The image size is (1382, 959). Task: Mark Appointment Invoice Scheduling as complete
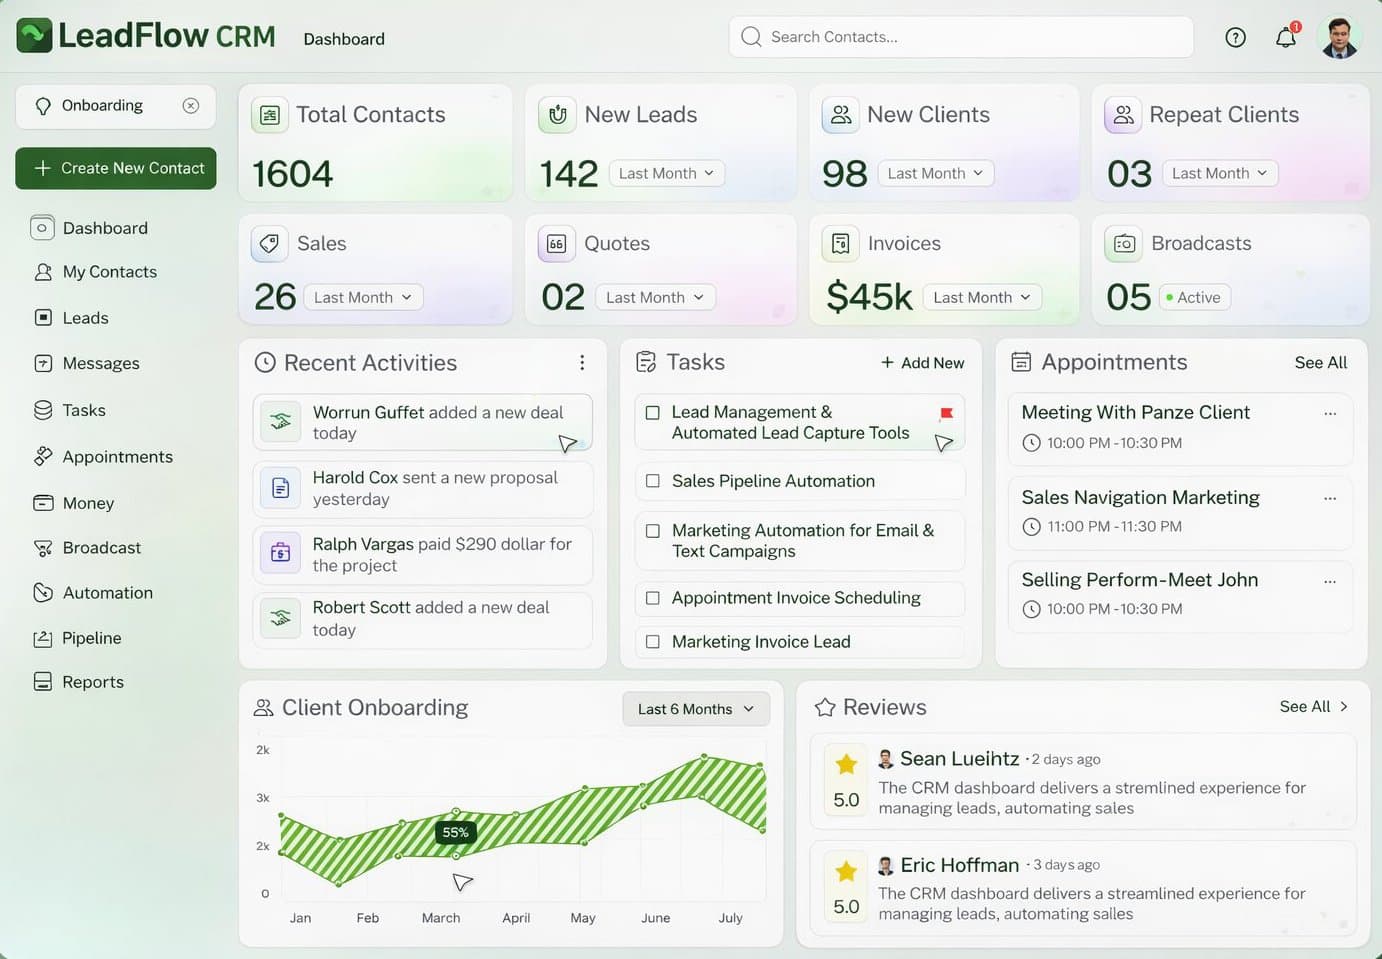pyautogui.click(x=652, y=598)
